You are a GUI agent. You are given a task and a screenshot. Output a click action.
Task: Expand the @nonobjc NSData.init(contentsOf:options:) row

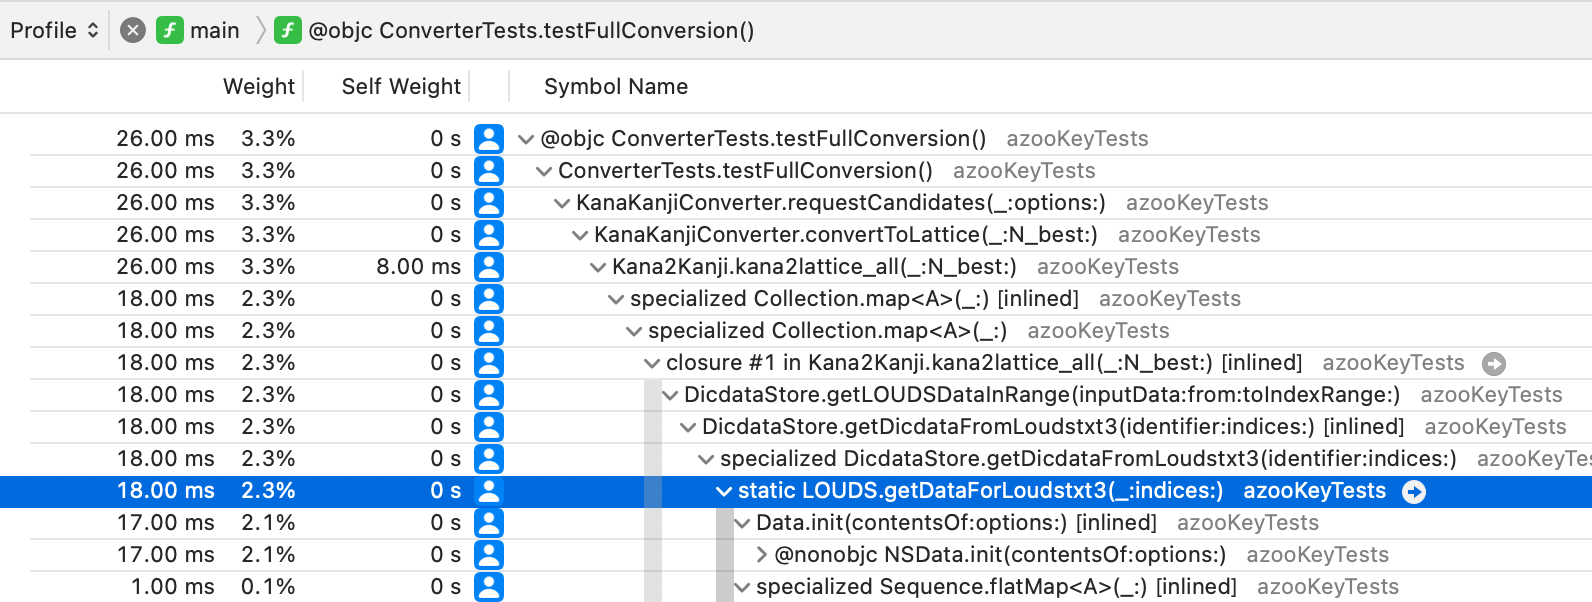pyautogui.click(x=761, y=555)
